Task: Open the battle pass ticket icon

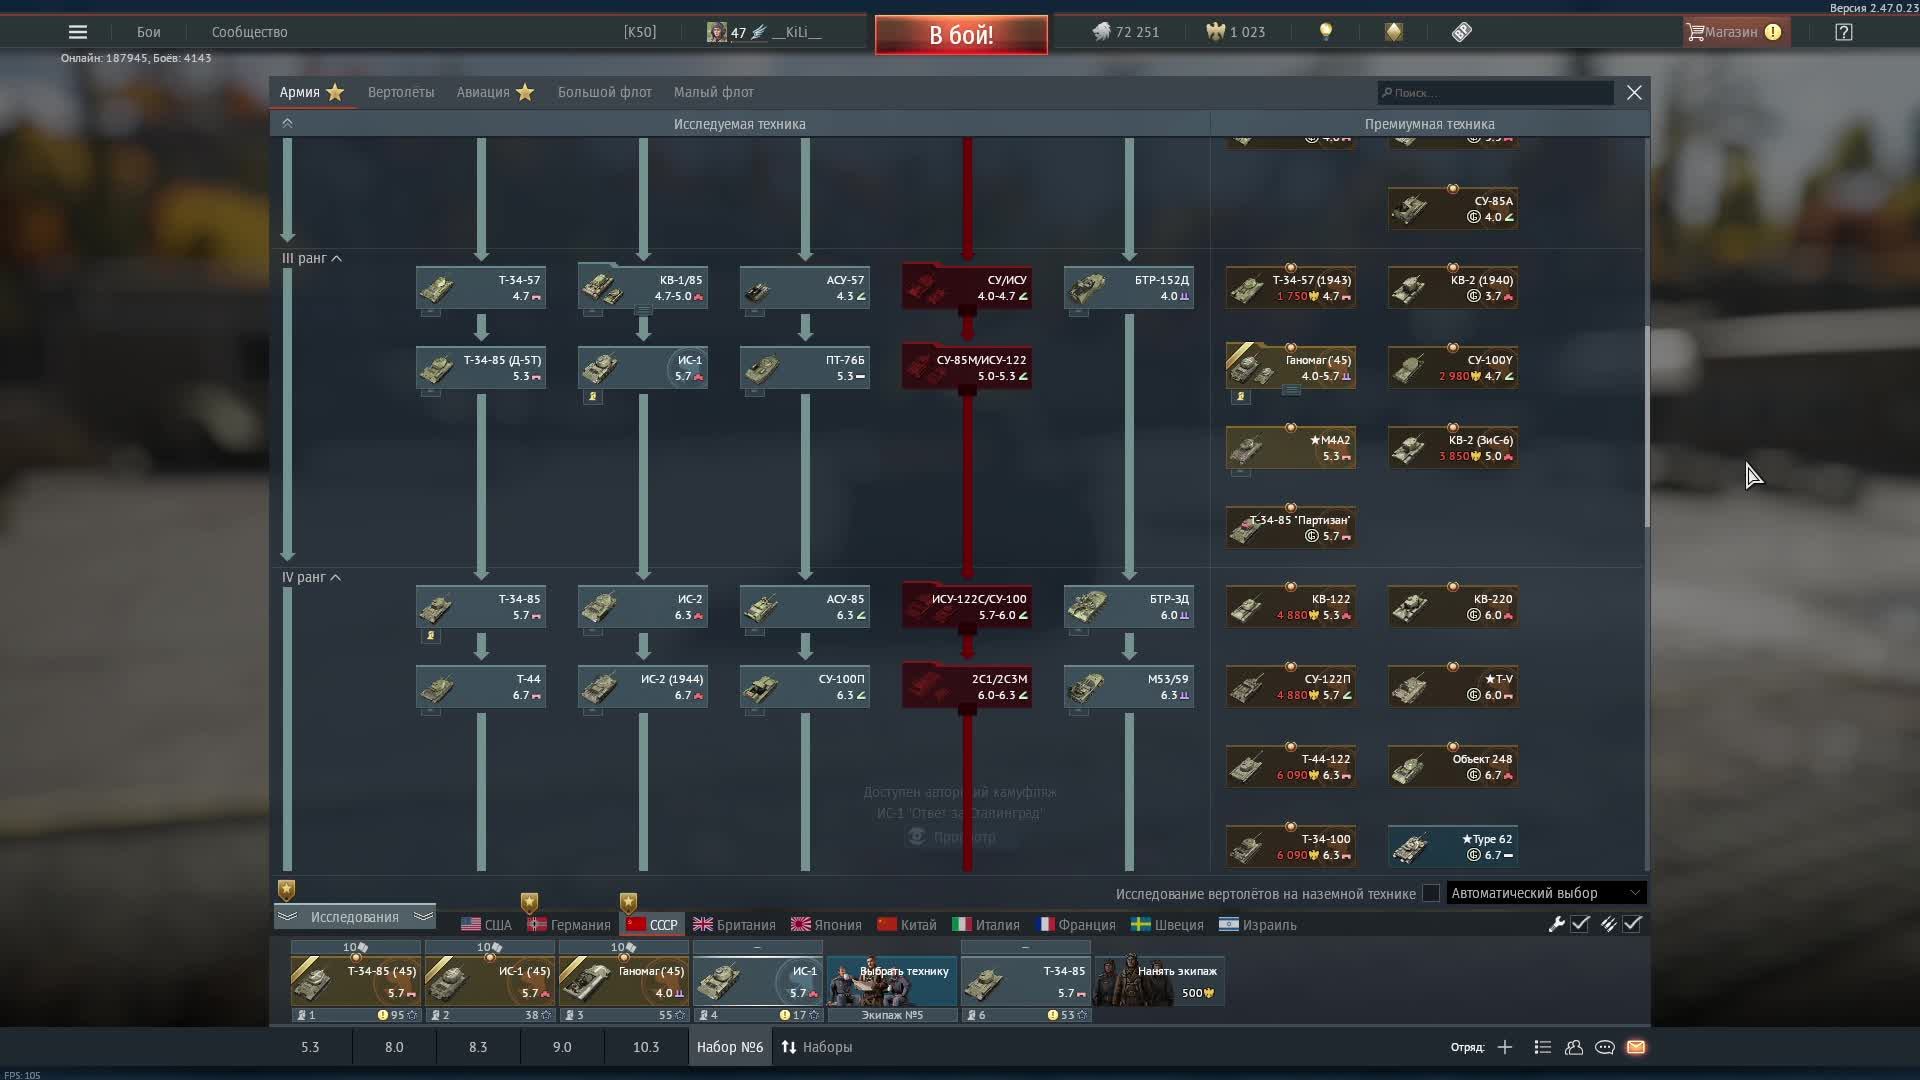Action: click(1462, 32)
